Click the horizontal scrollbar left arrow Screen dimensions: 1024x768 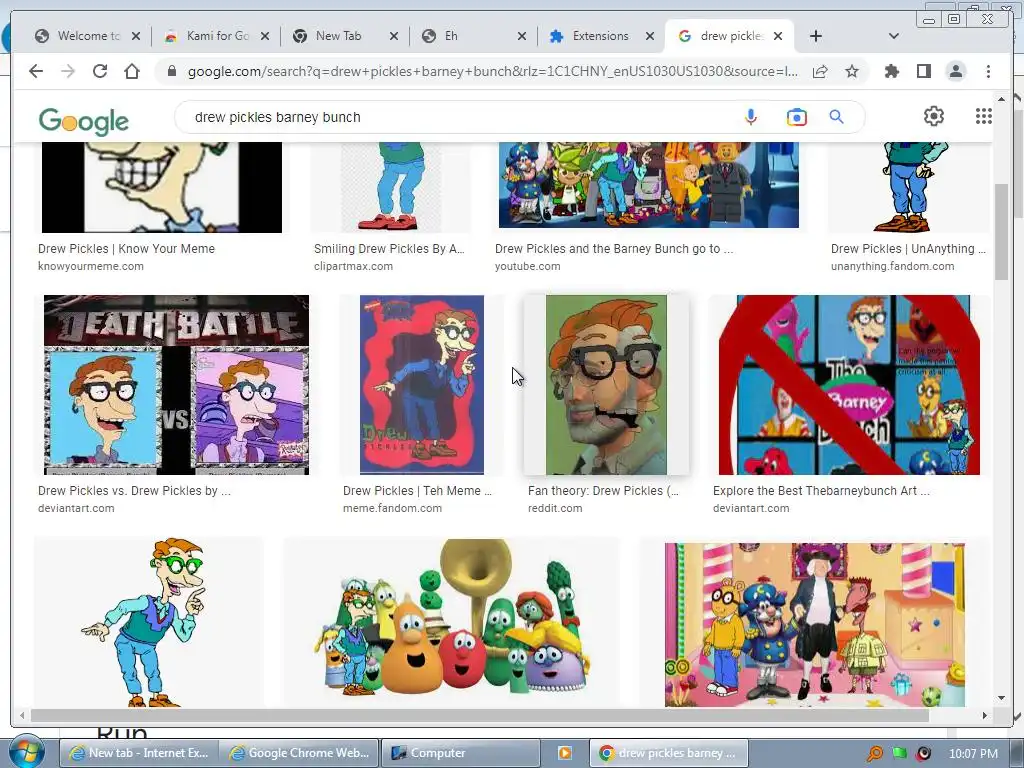[x=22, y=716]
